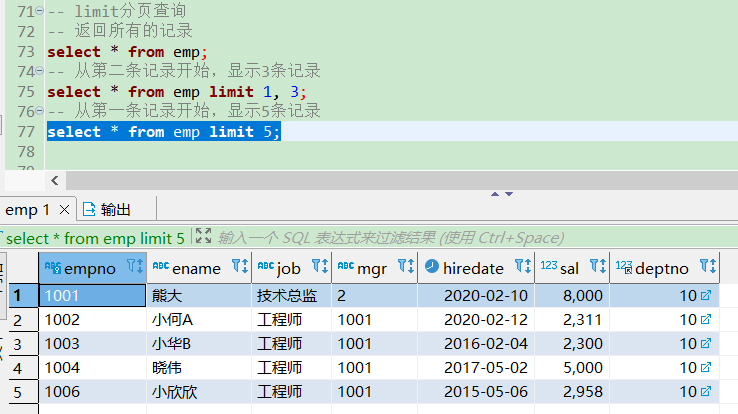This screenshot has width=738, height=414.
Task: Select cell ename 小欣欣
Action: point(199,392)
